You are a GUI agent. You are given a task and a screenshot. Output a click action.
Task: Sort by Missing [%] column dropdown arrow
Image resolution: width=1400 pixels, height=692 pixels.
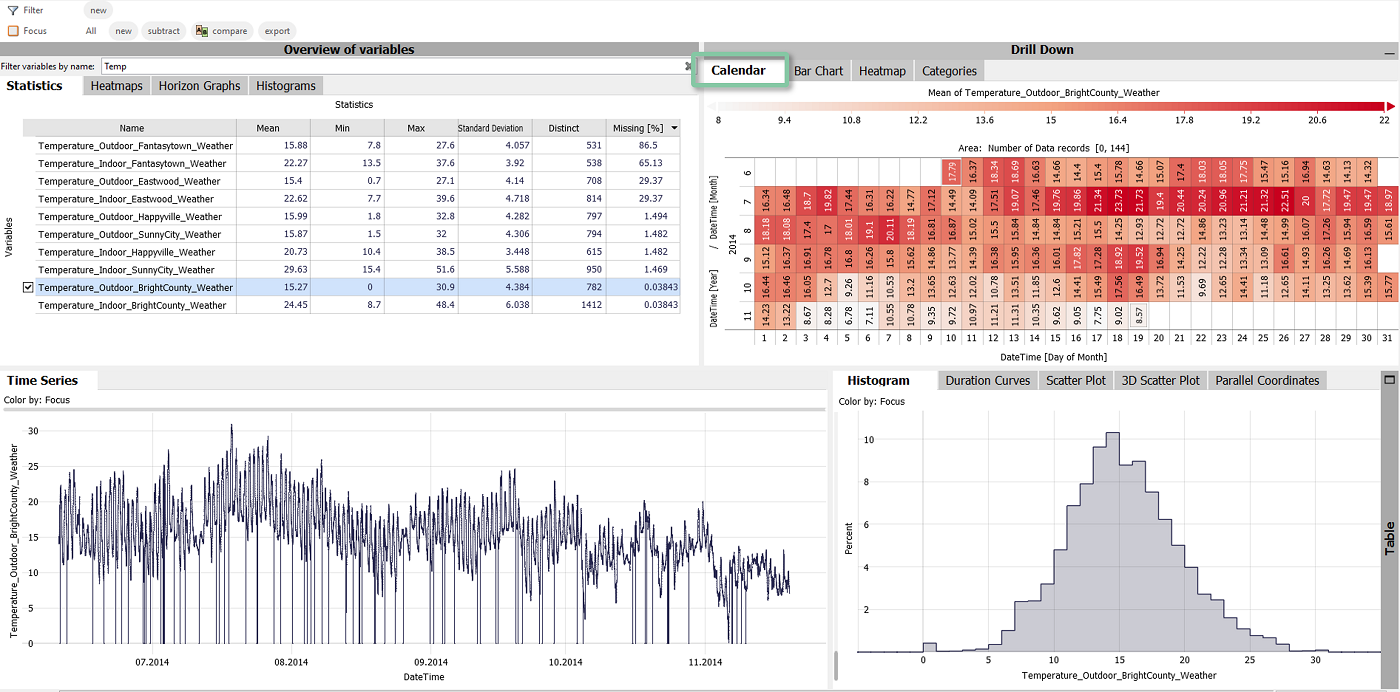(674, 128)
